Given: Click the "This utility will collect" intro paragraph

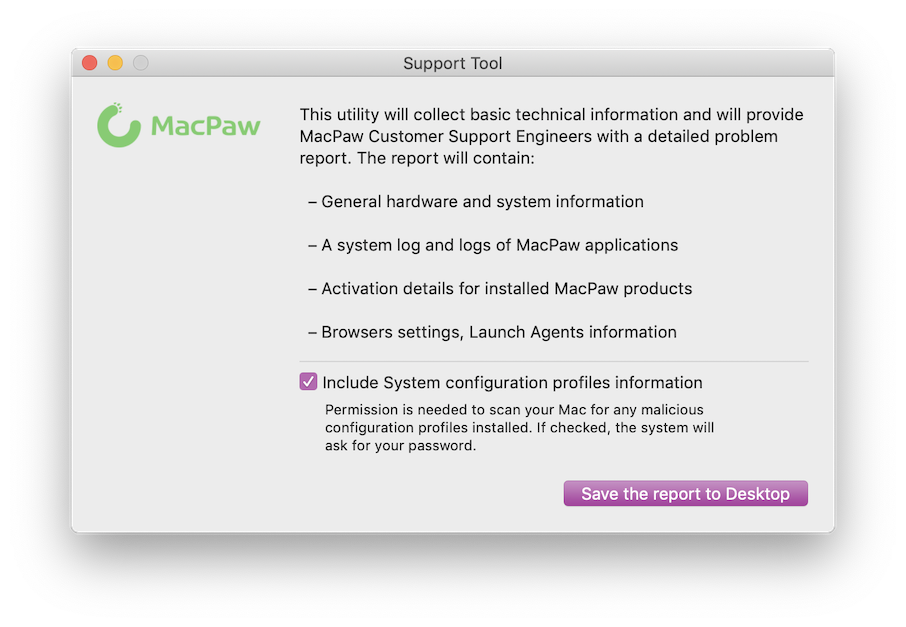Looking at the screenshot, I should [x=551, y=136].
